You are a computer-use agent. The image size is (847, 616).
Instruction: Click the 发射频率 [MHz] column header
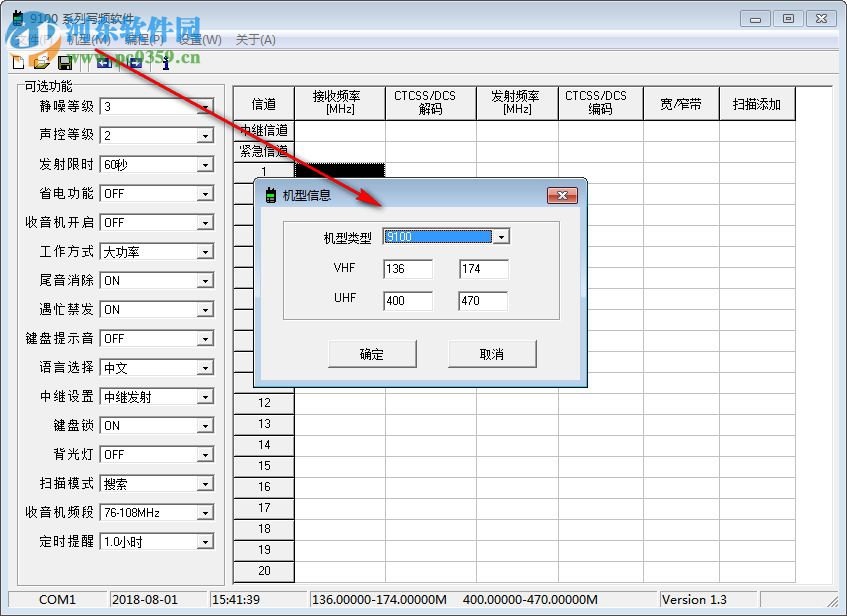[517, 103]
